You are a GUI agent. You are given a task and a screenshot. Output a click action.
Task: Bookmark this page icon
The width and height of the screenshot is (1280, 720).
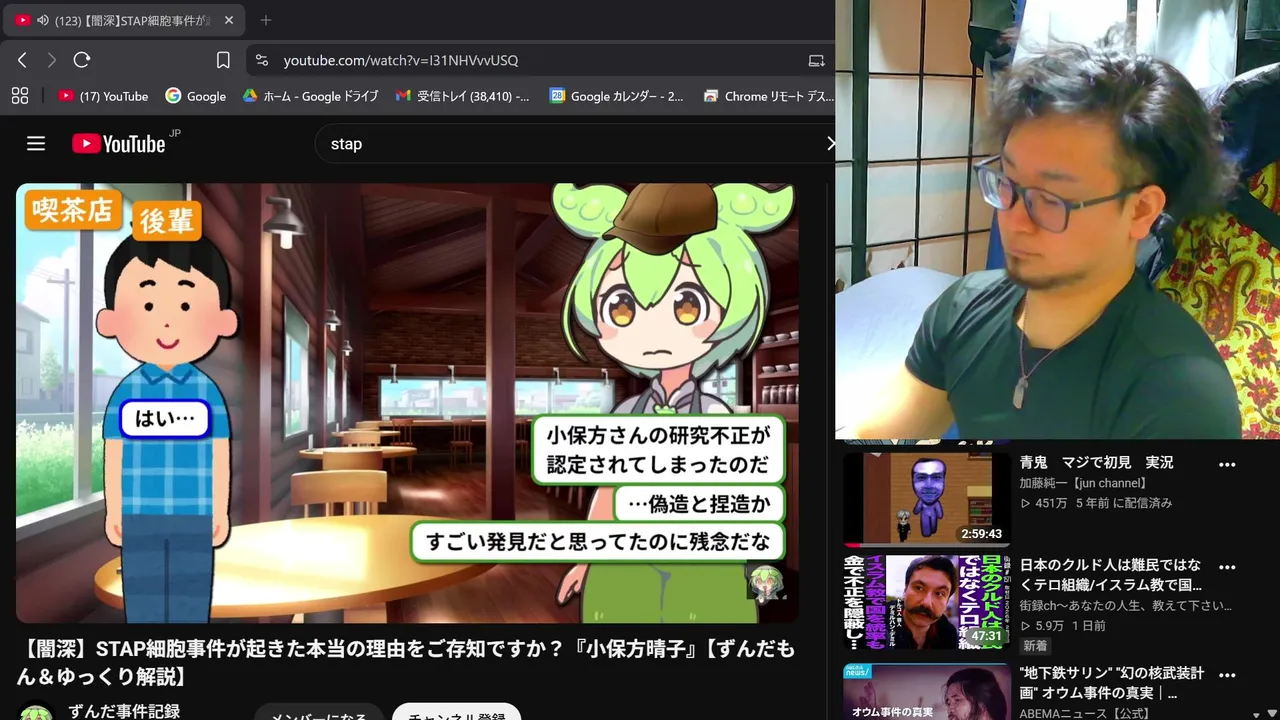[223, 60]
